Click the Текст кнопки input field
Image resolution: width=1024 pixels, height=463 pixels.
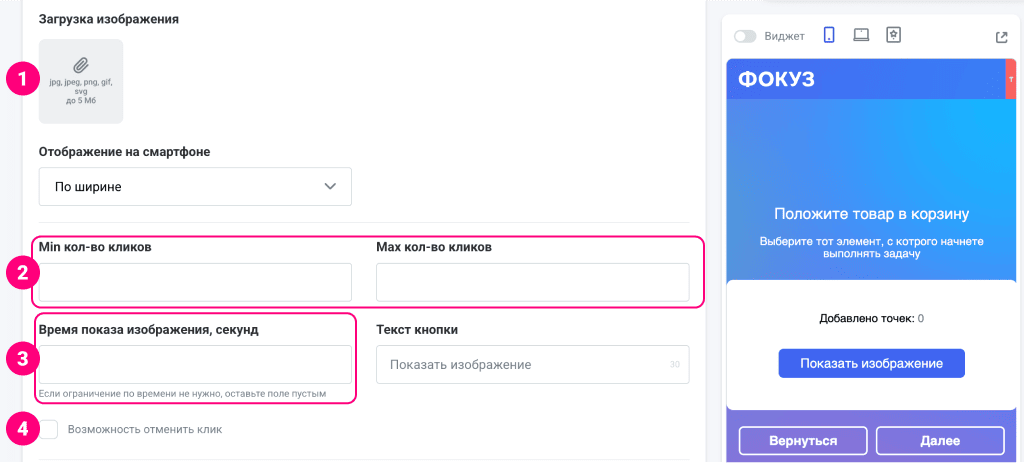pyautogui.click(x=532, y=365)
